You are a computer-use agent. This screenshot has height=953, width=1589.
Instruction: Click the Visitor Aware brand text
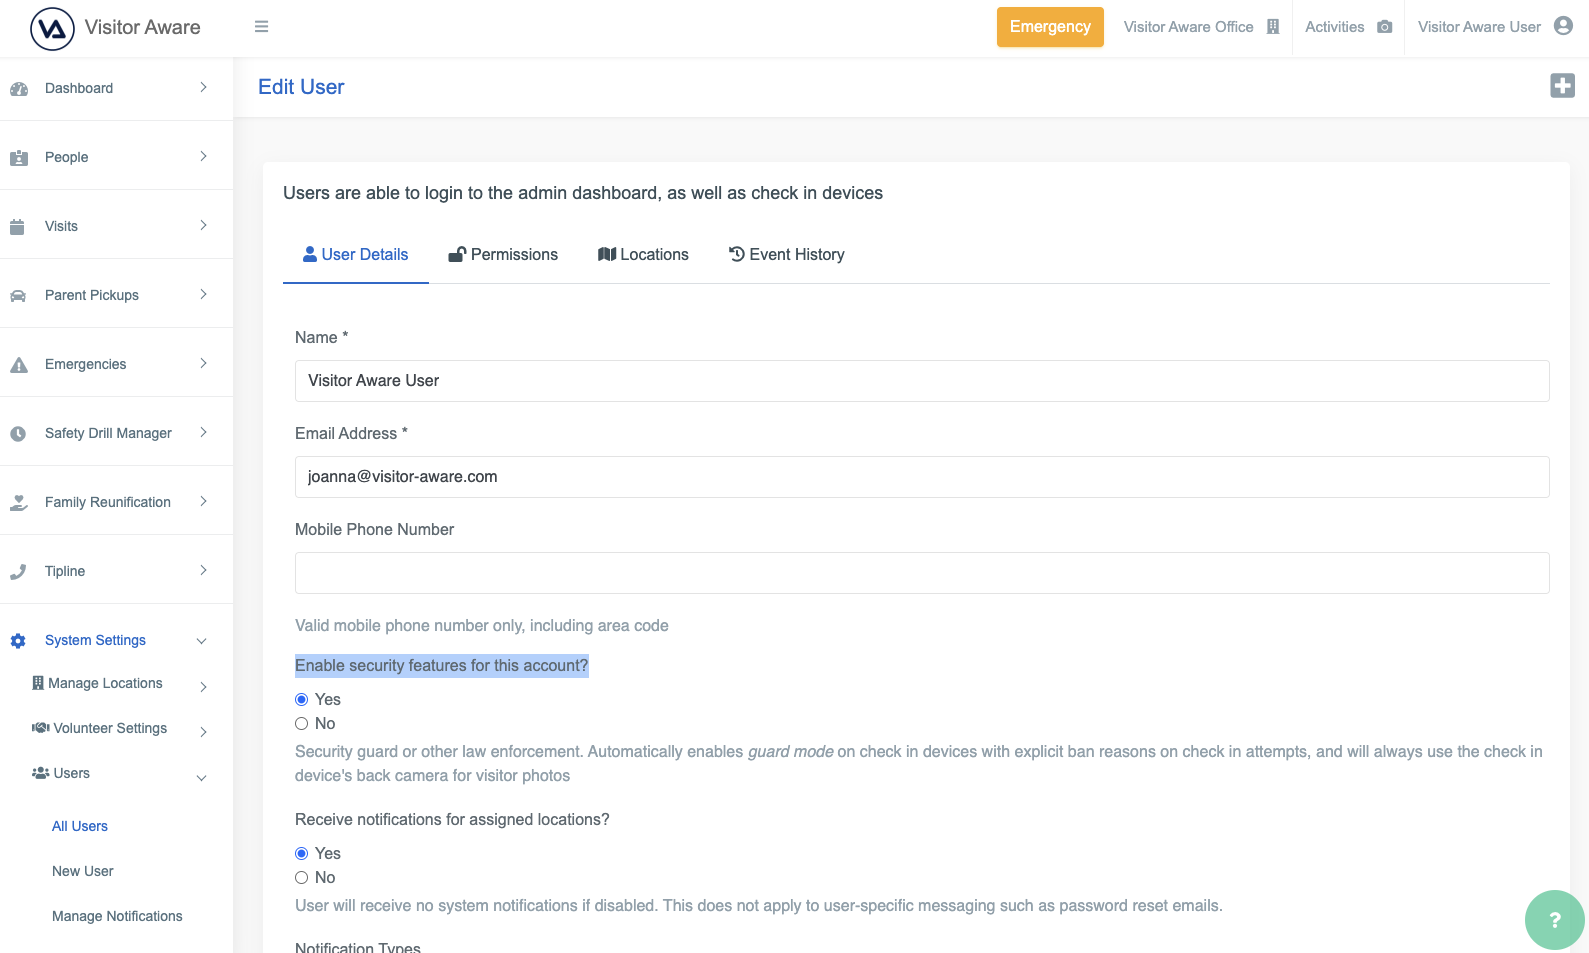point(143,27)
